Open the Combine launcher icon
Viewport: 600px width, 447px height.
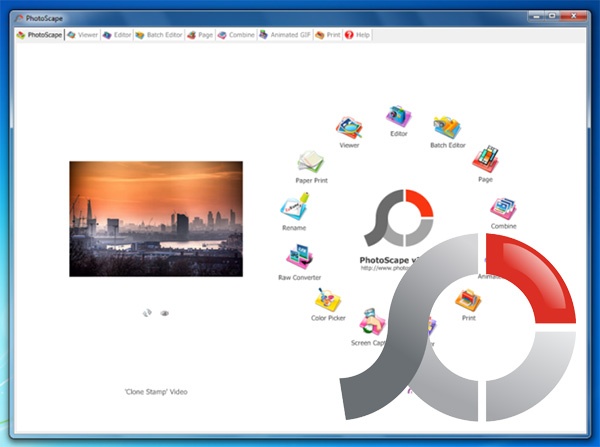click(x=503, y=209)
